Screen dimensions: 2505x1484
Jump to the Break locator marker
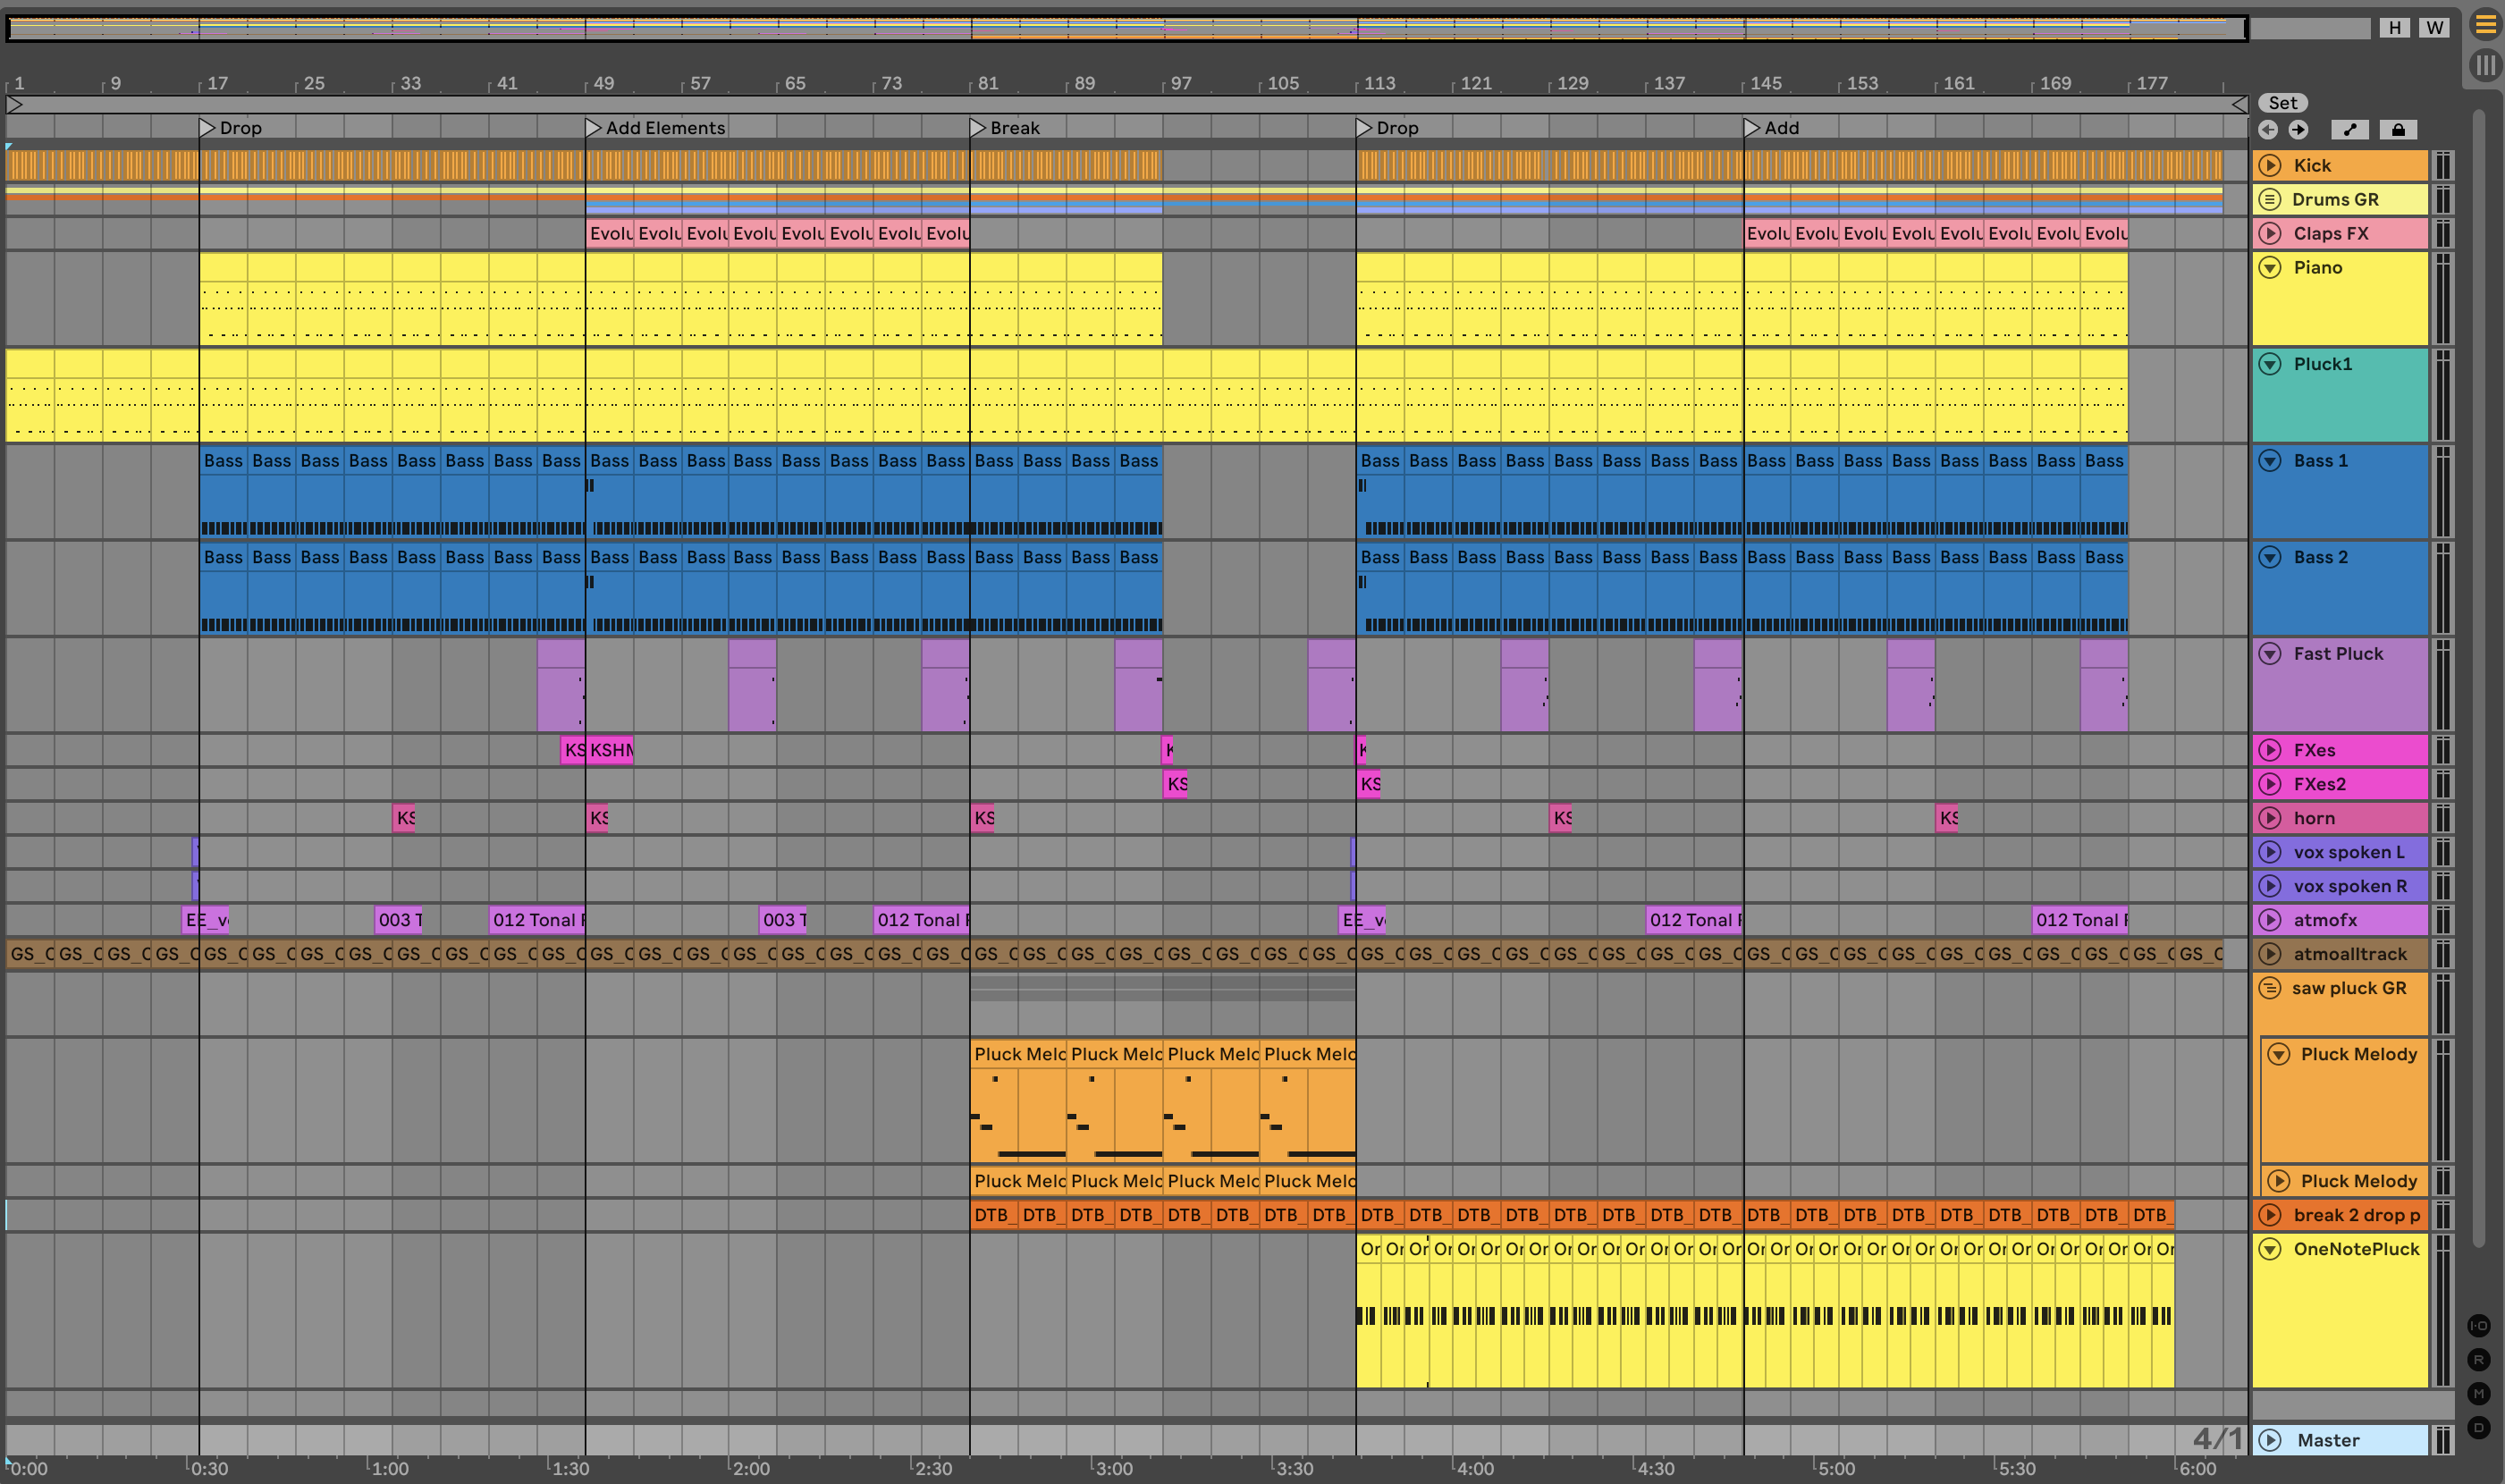tap(979, 128)
